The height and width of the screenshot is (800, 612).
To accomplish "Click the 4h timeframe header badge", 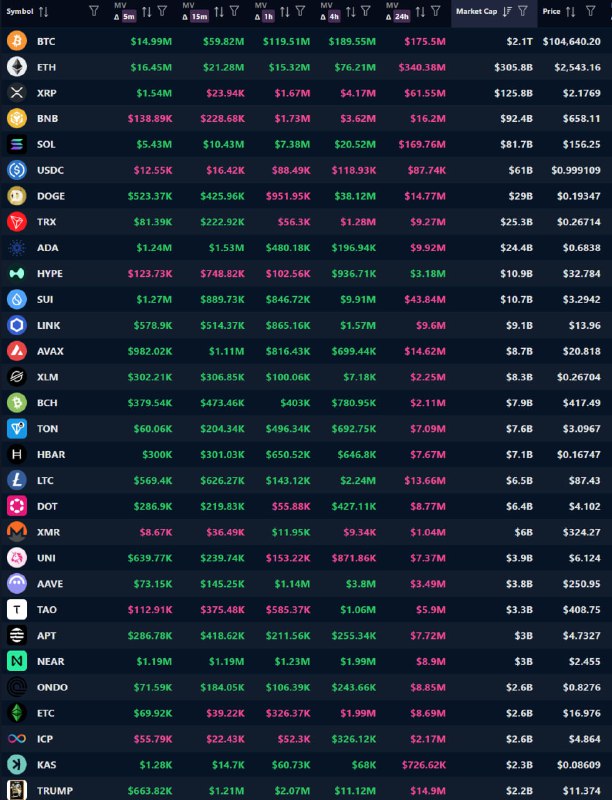I will point(334,16).
